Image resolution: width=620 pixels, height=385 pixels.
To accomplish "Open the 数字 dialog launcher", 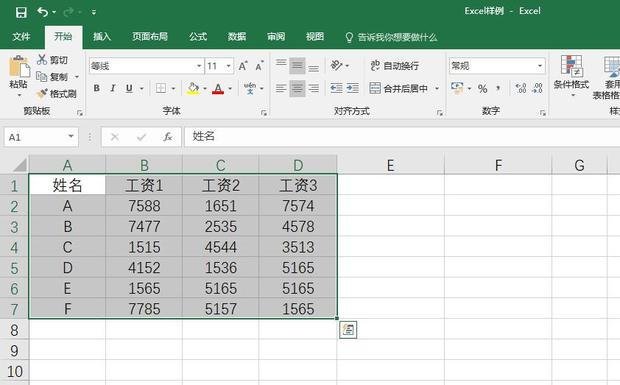I will click(x=543, y=113).
